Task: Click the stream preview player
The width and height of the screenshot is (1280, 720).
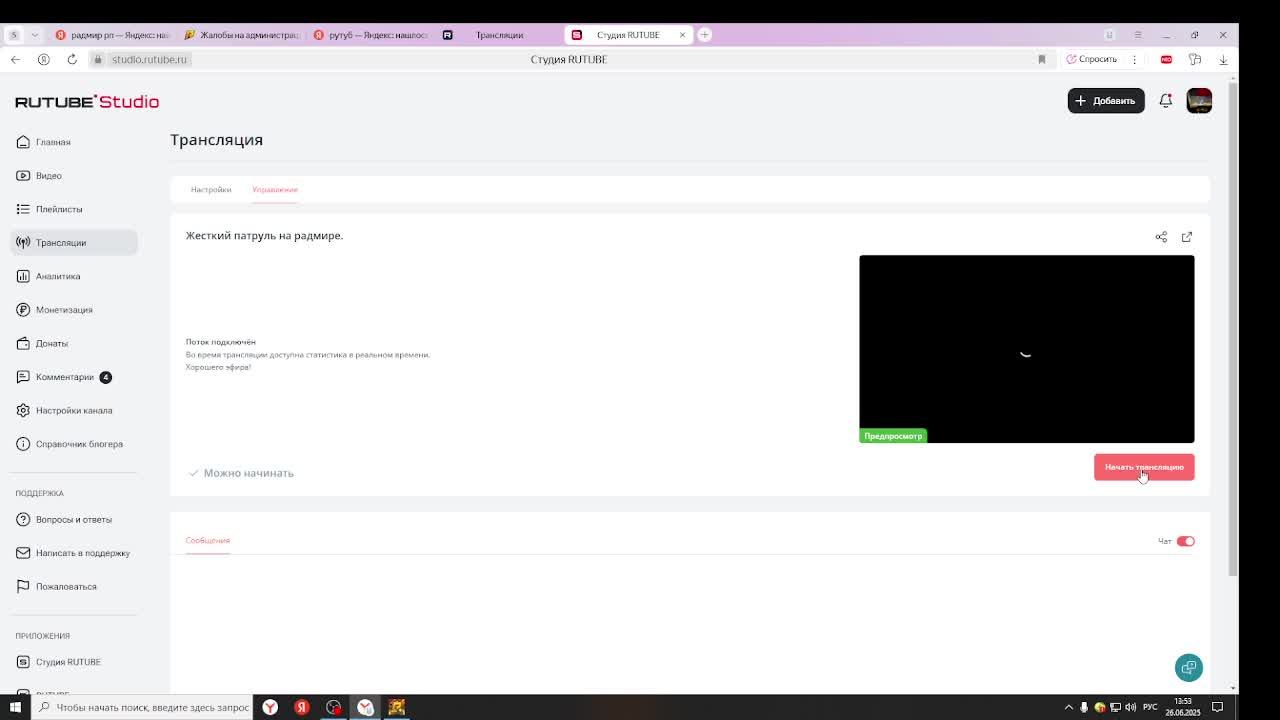Action: point(1026,349)
